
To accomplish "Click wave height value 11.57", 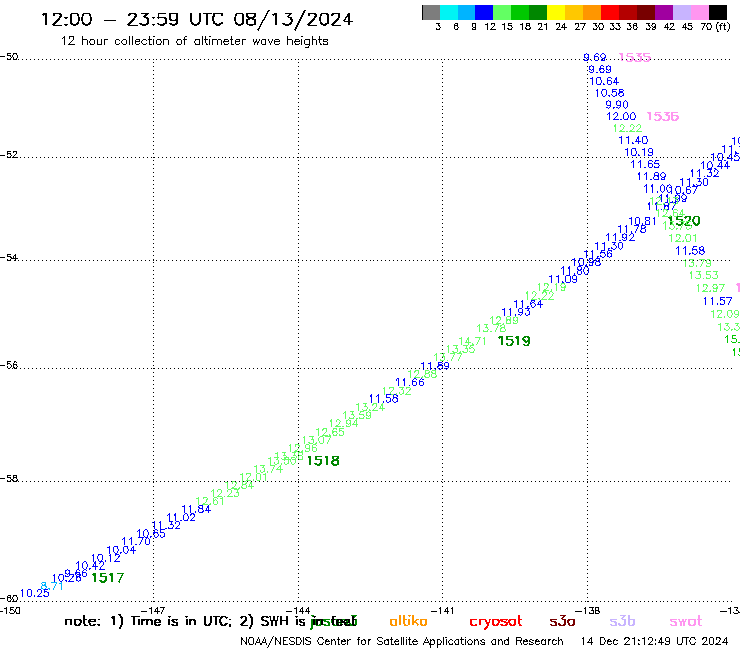I will coord(717,301).
